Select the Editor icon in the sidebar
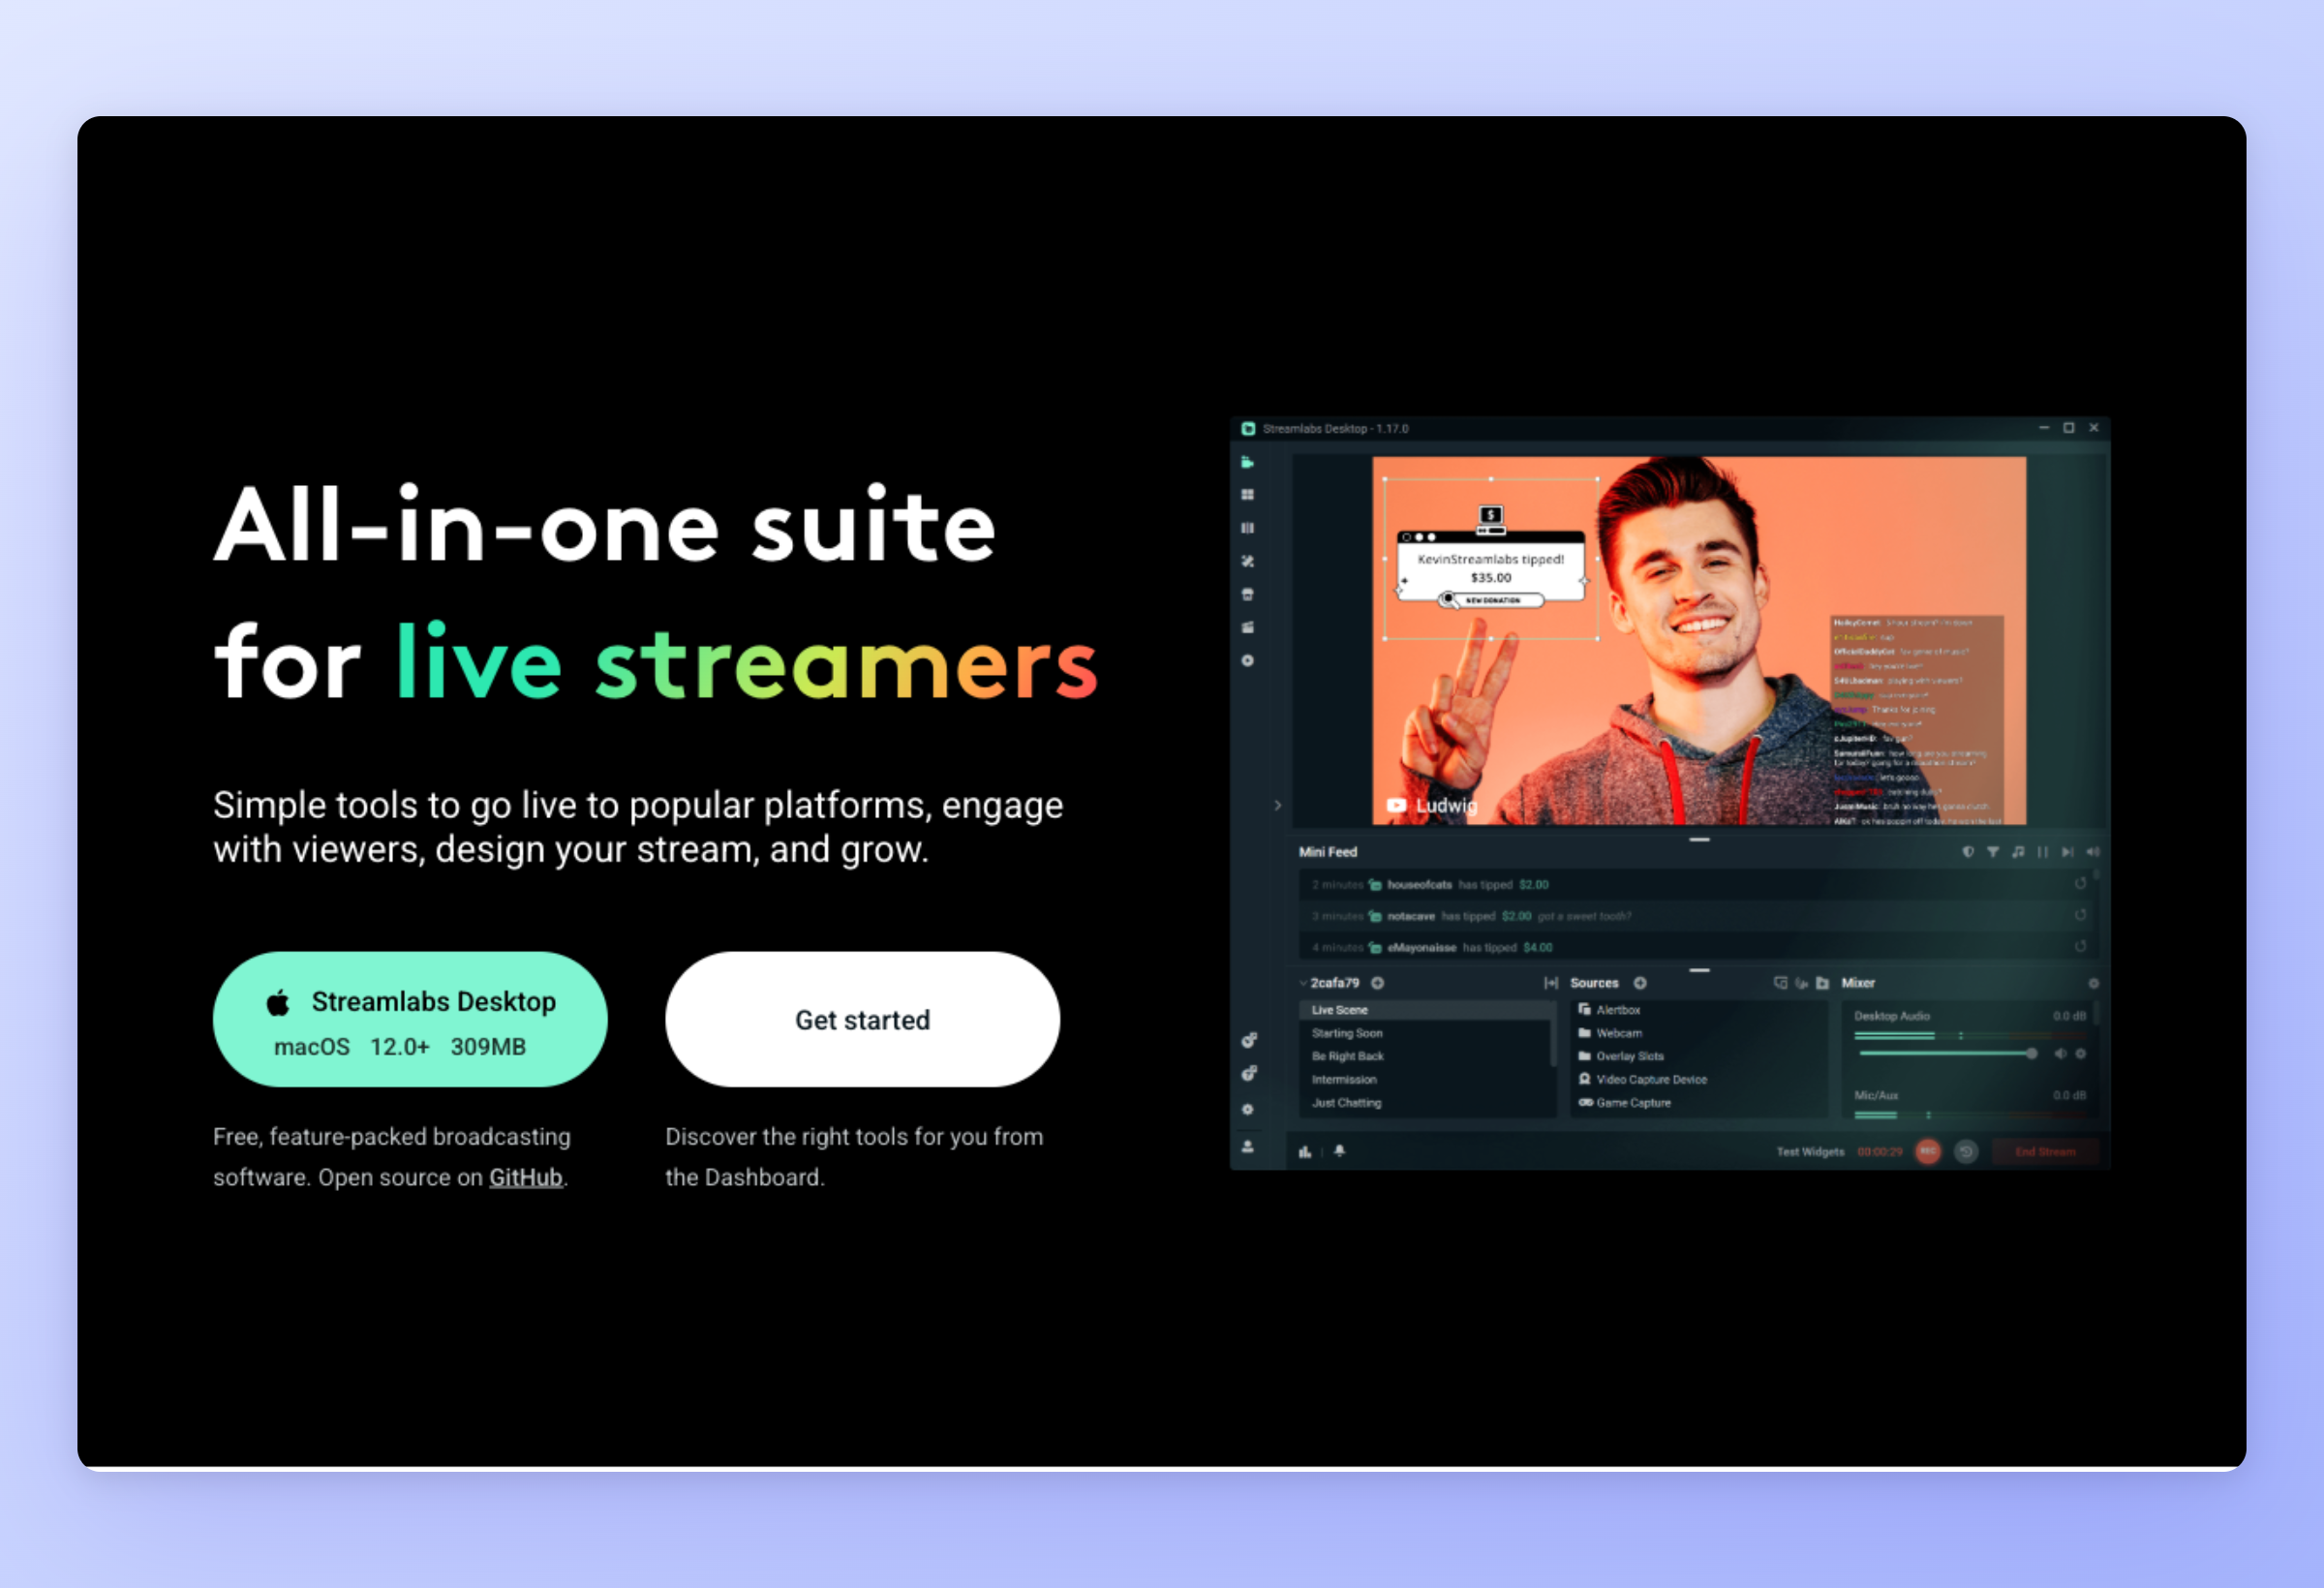 [x=1247, y=463]
